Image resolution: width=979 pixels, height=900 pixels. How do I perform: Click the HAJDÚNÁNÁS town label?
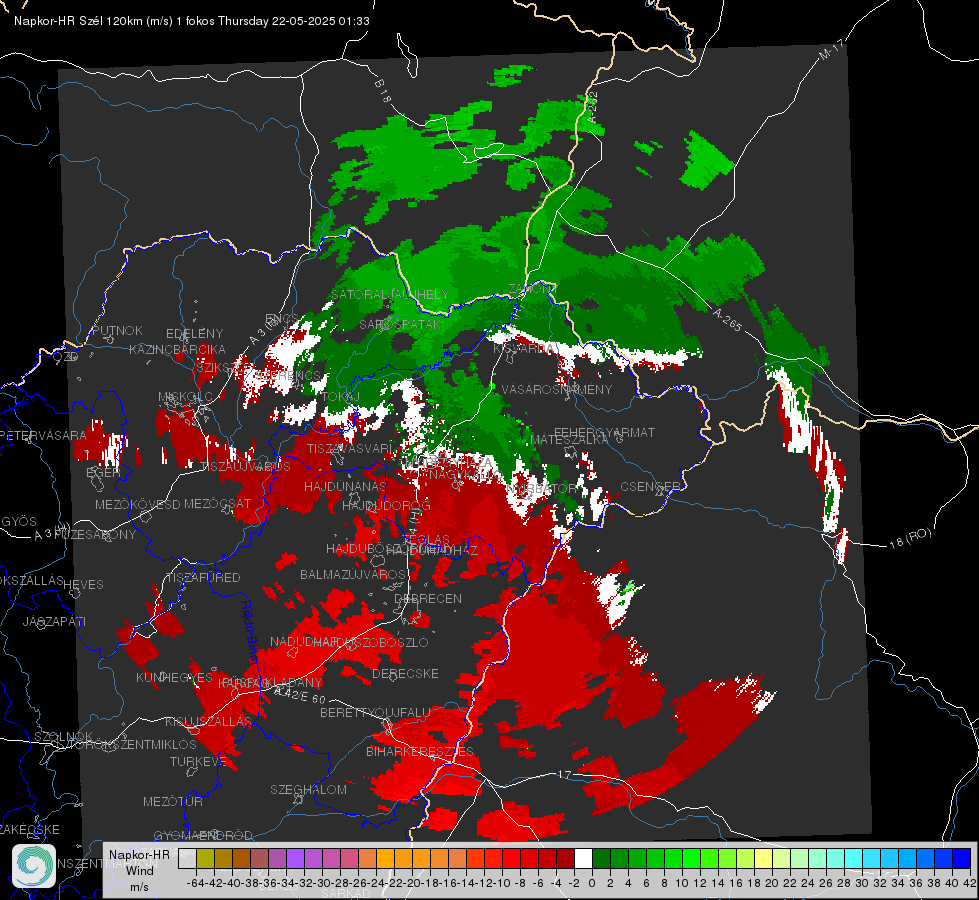[345, 486]
